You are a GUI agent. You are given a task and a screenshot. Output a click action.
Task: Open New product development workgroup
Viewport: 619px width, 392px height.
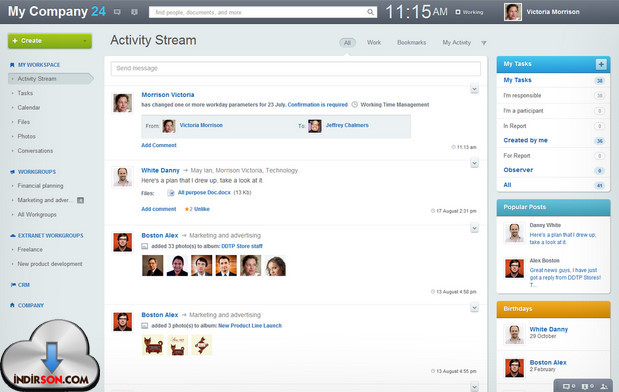pos(50,264)
